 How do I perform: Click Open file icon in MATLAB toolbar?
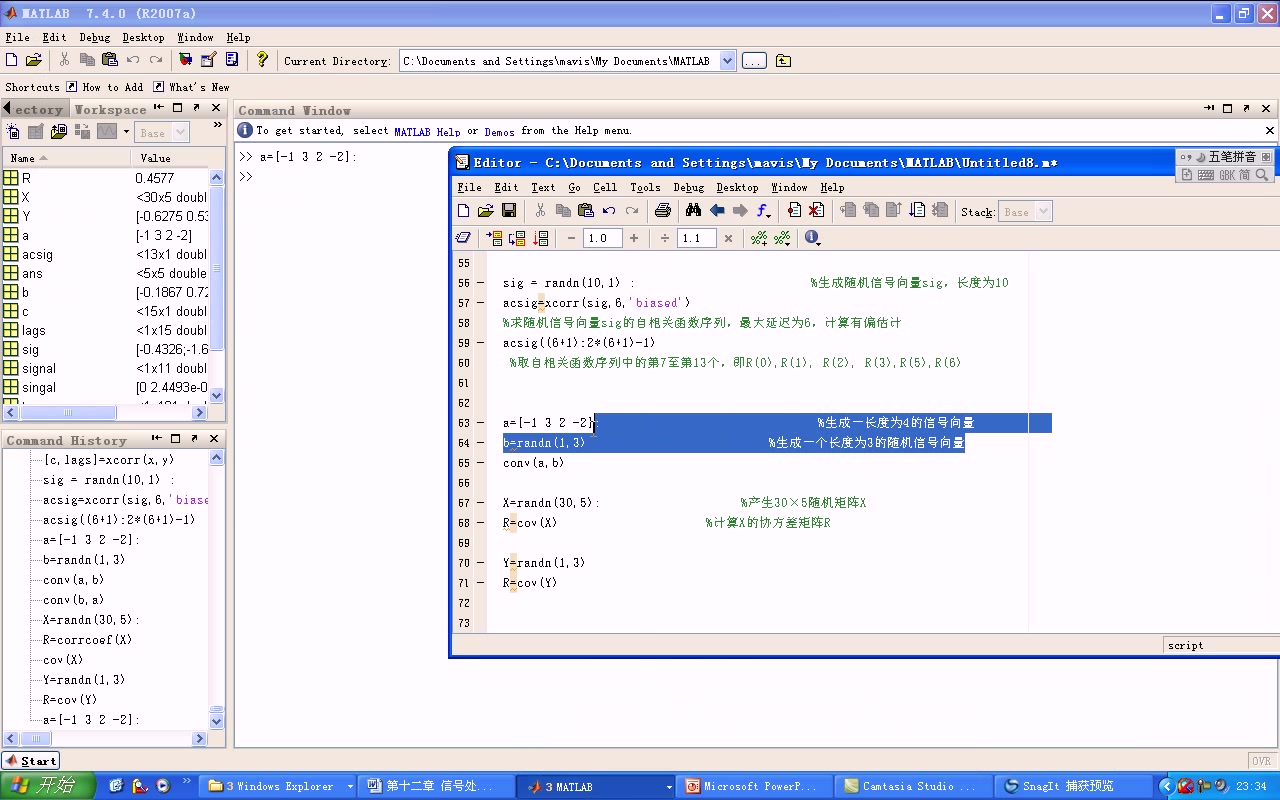(34, 60)
